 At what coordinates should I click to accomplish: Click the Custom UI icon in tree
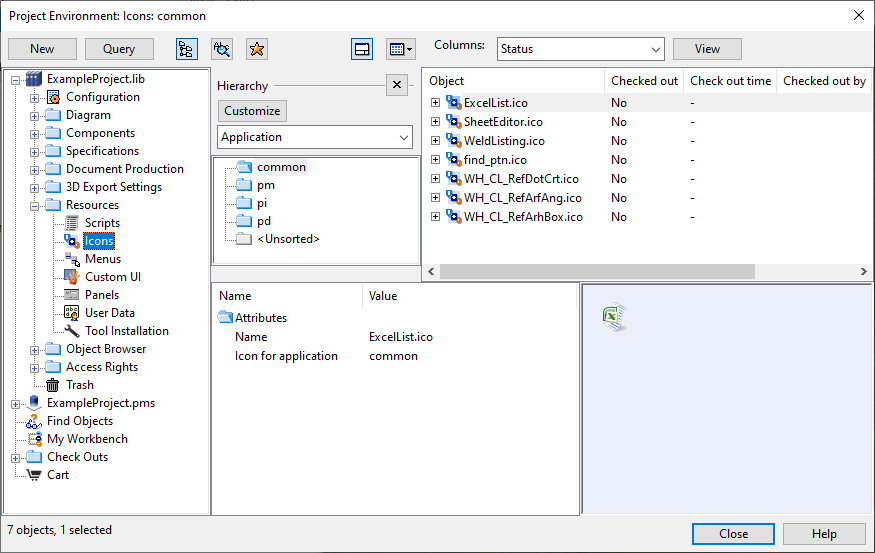[x=71, y=277]
